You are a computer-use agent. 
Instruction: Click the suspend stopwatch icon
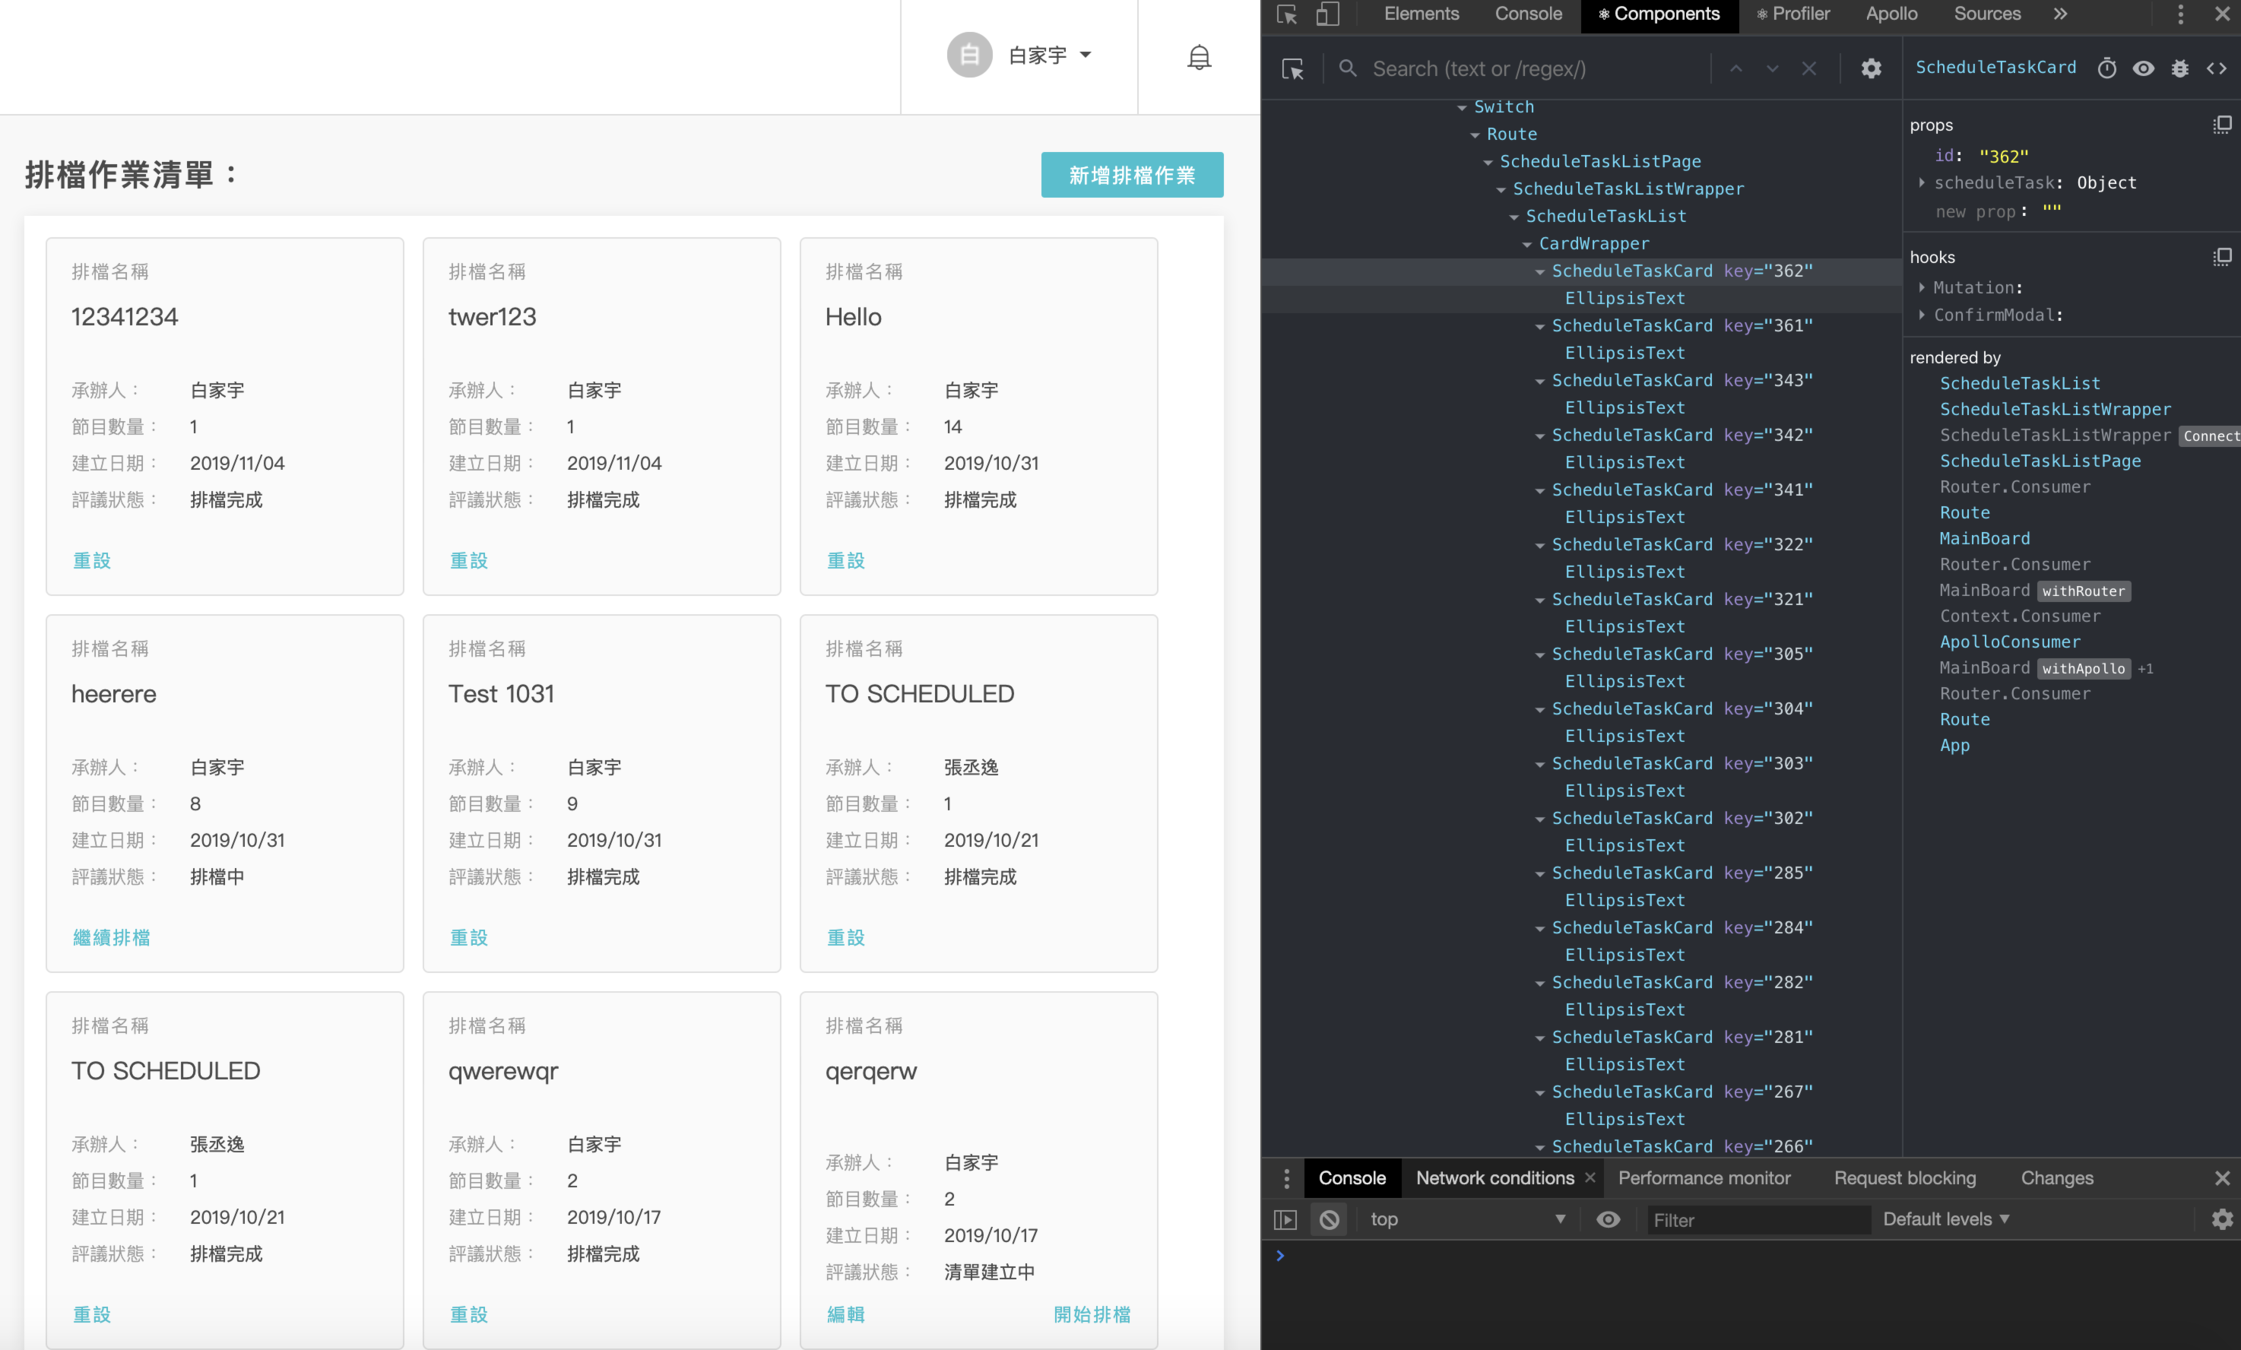(x=2107, y=68)
